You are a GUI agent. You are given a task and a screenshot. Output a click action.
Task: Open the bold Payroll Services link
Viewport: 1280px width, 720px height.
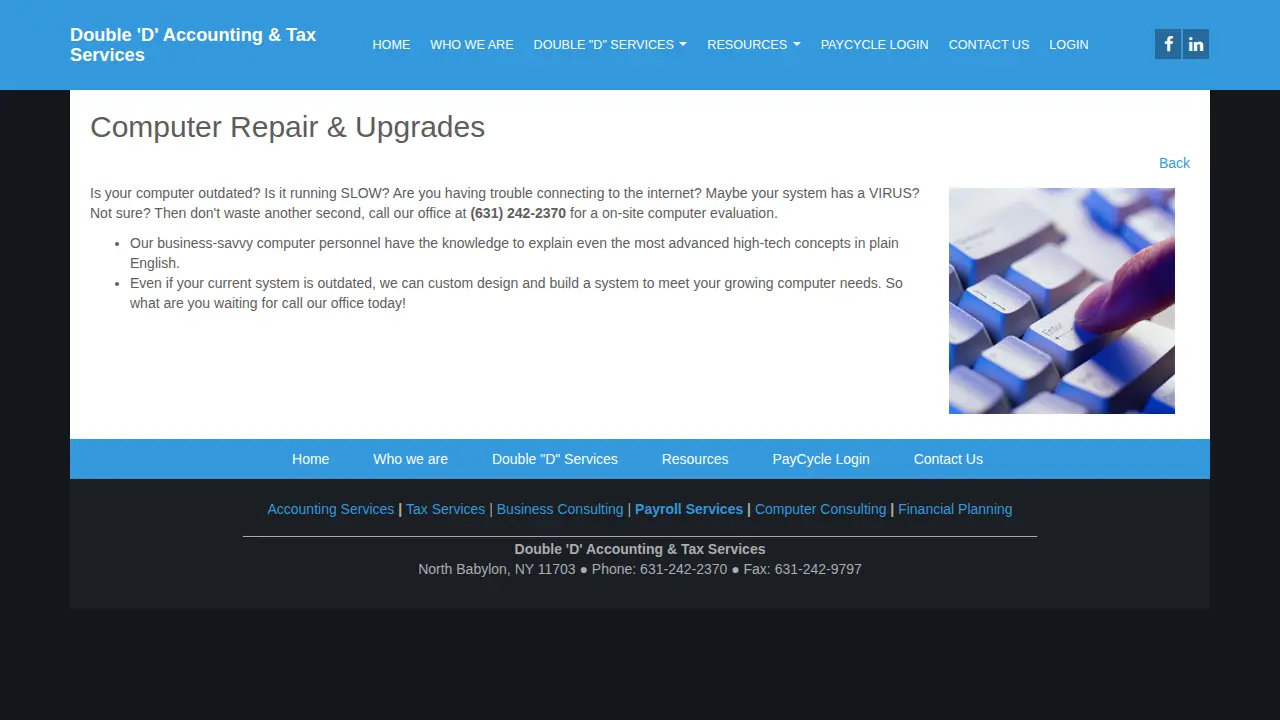689,509
